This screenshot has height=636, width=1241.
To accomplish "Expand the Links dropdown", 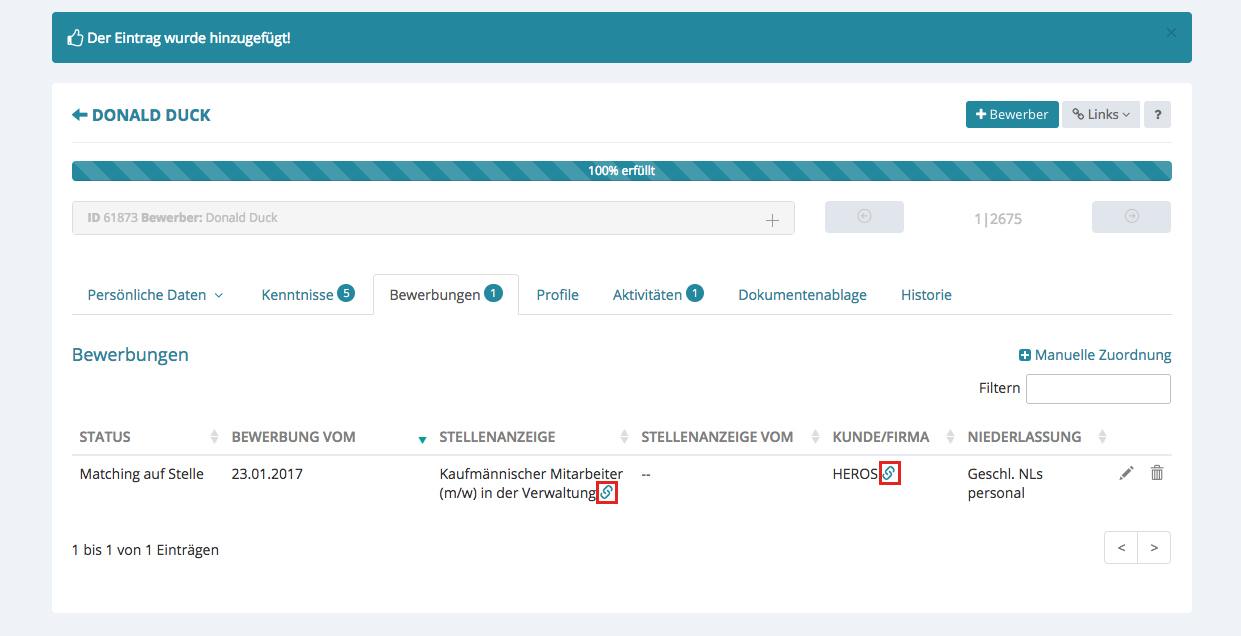I will point(1101,114).
